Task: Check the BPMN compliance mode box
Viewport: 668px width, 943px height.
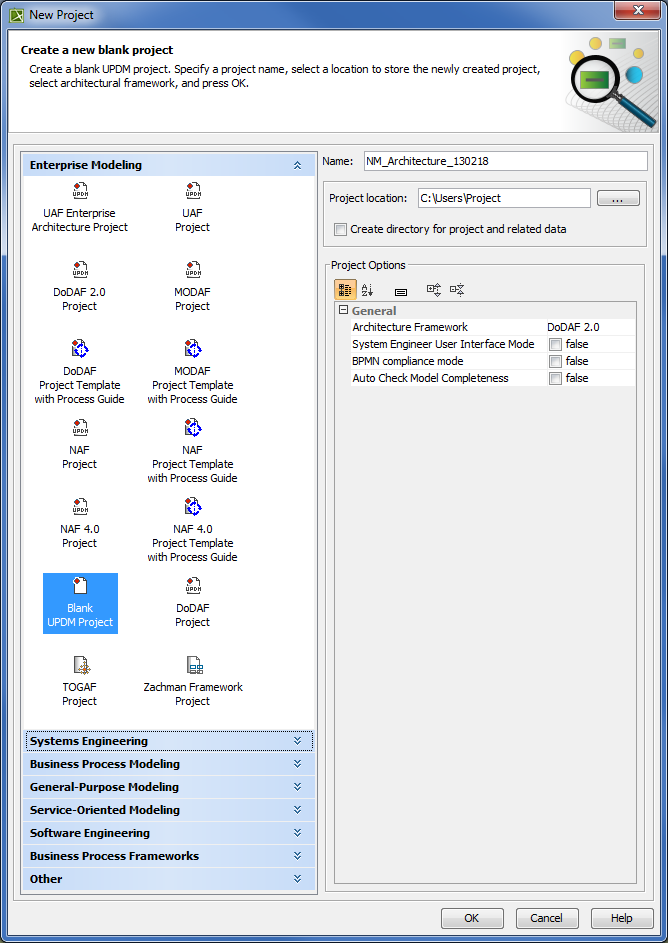Action: (555, 362)
